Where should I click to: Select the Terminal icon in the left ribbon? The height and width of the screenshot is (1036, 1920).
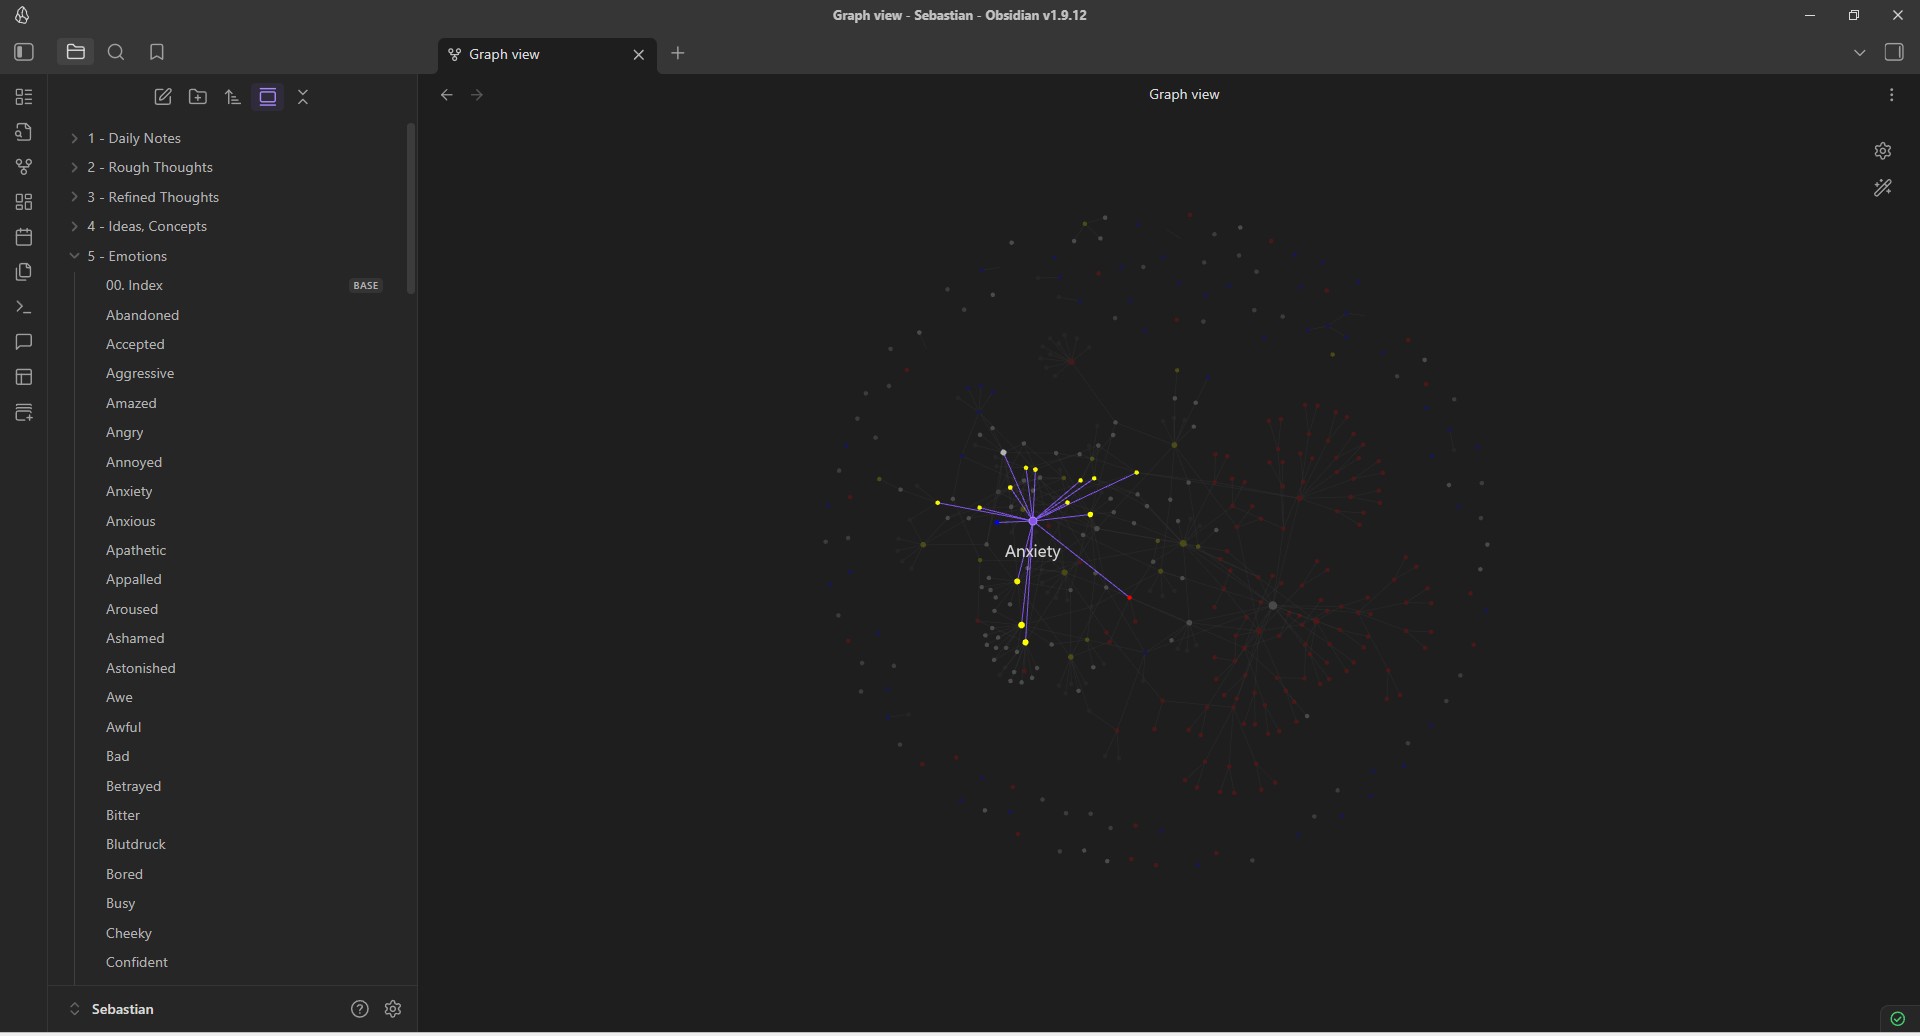23,307
